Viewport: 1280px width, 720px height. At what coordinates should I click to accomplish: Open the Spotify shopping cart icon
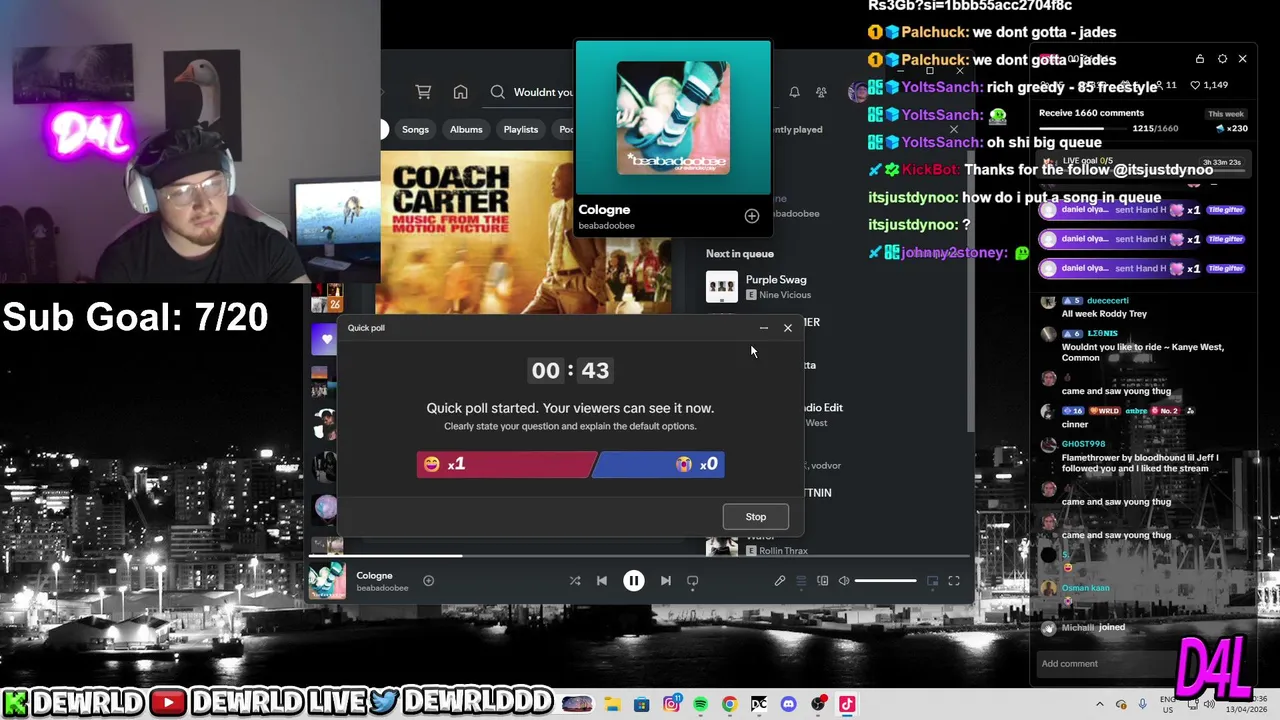[x=424, y=92]
